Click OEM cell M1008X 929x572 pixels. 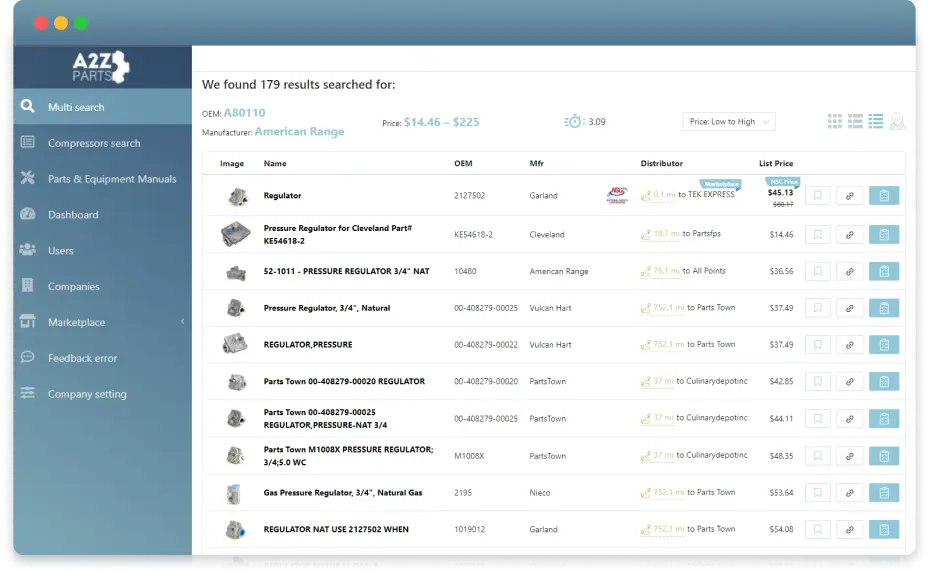pyautogui.click(x=469, y=456)
